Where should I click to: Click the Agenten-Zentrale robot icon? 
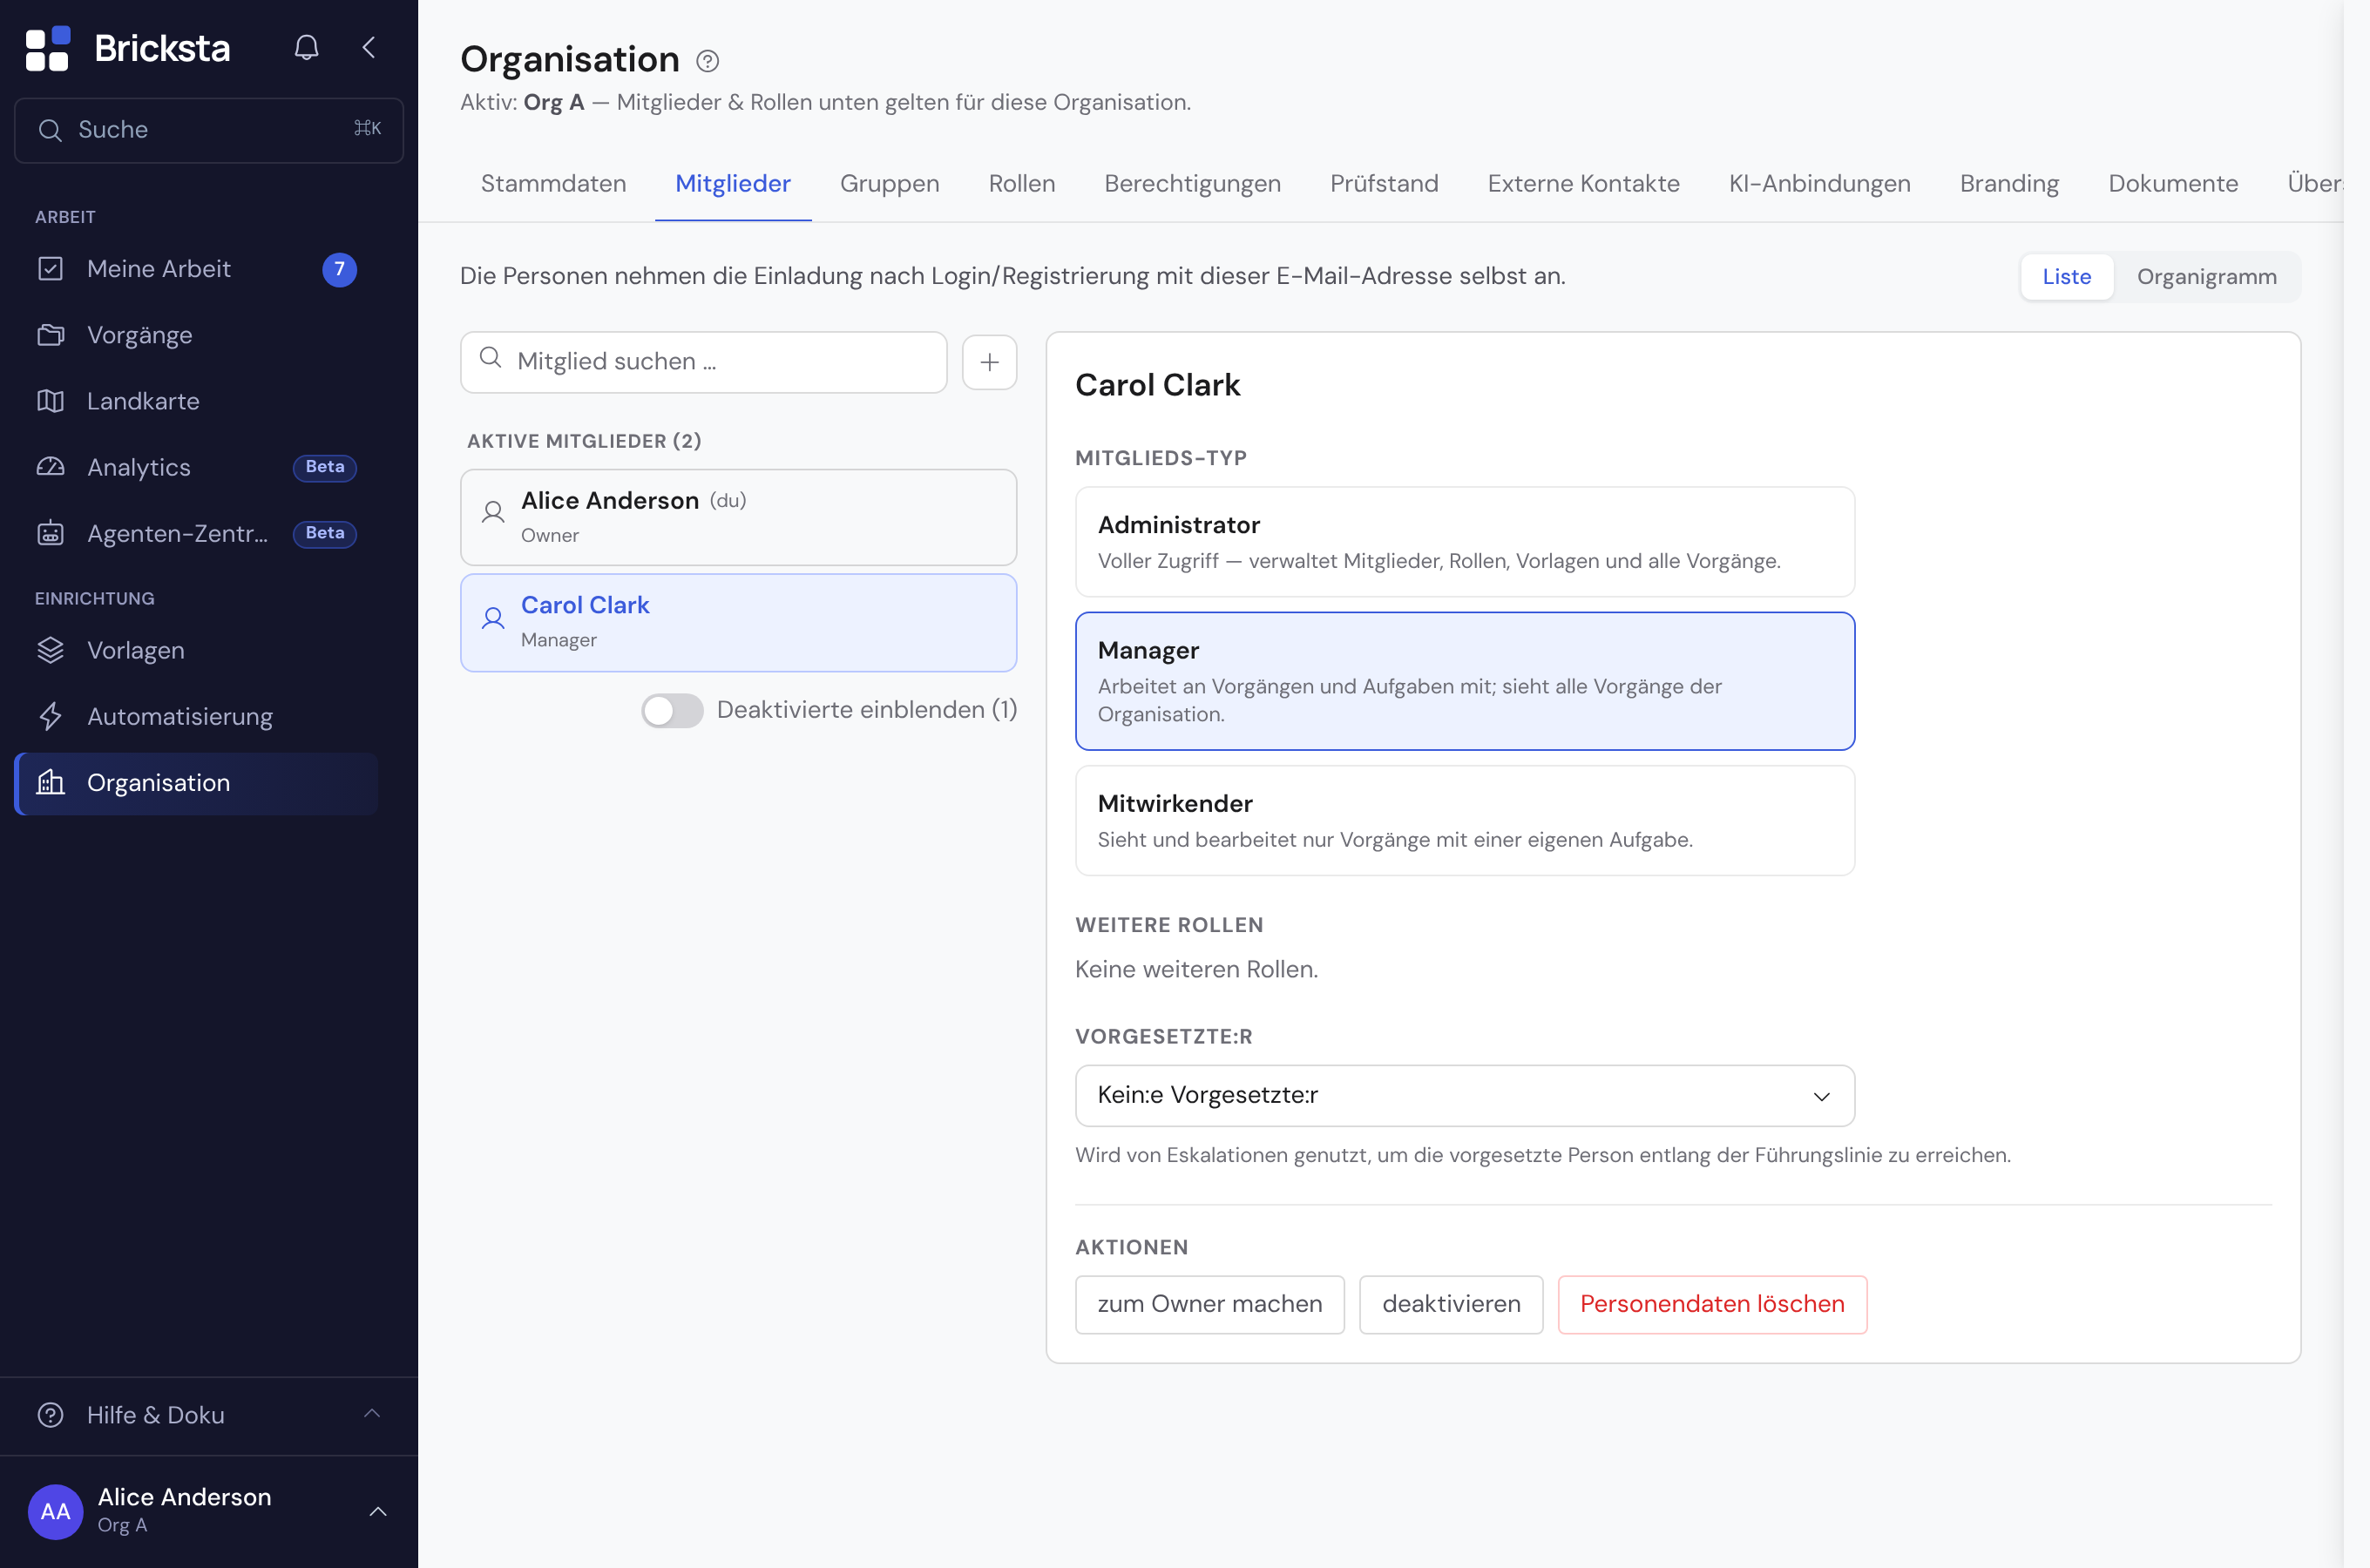click(x=50, y=533)
